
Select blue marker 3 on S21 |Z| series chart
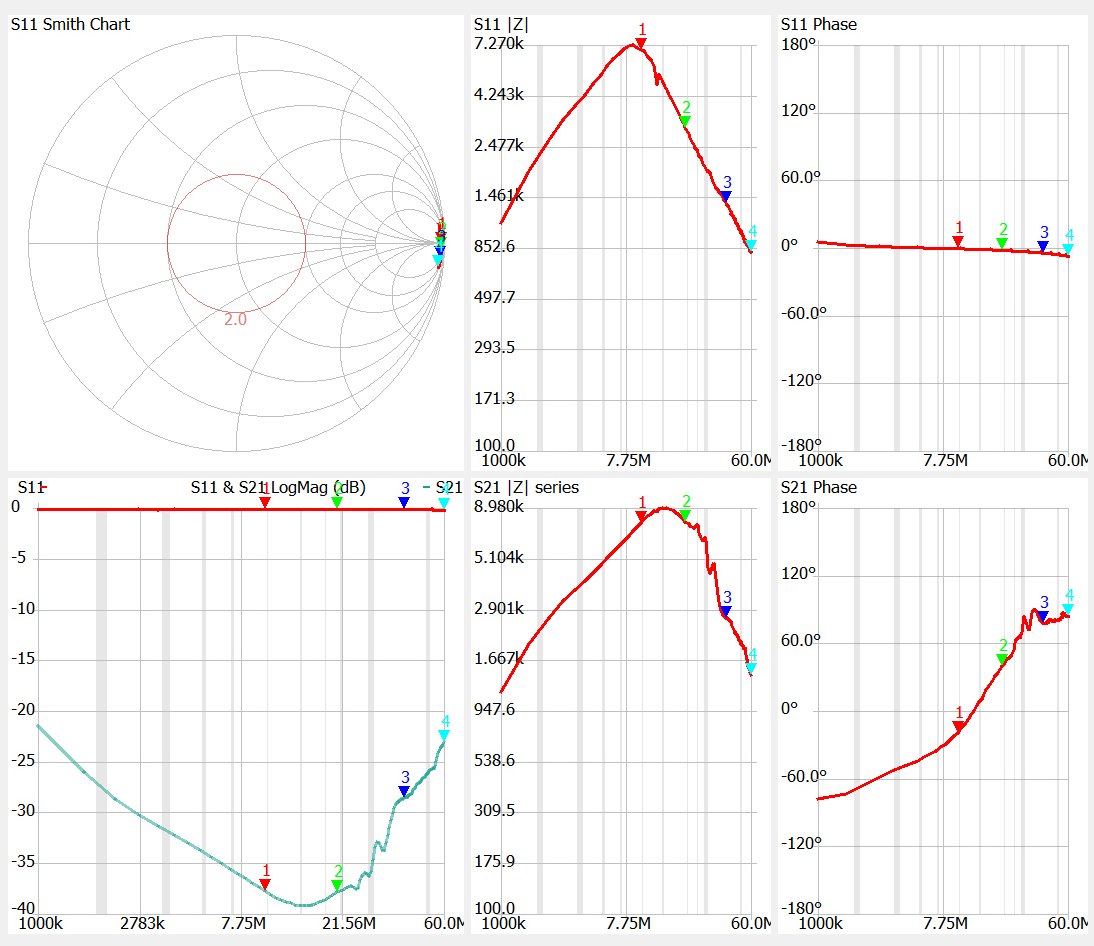726,610
